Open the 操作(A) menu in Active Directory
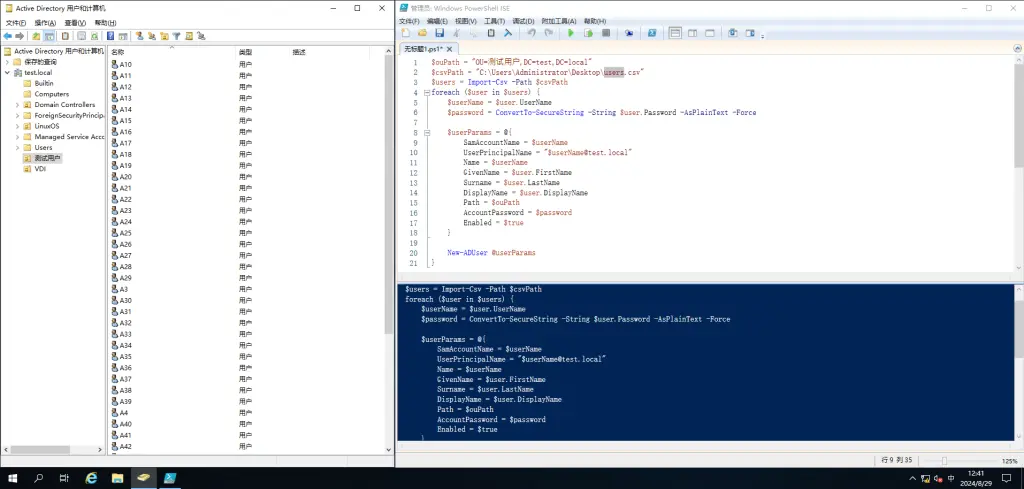This screenshot has height=489, width=1024. tap(46, 22)
